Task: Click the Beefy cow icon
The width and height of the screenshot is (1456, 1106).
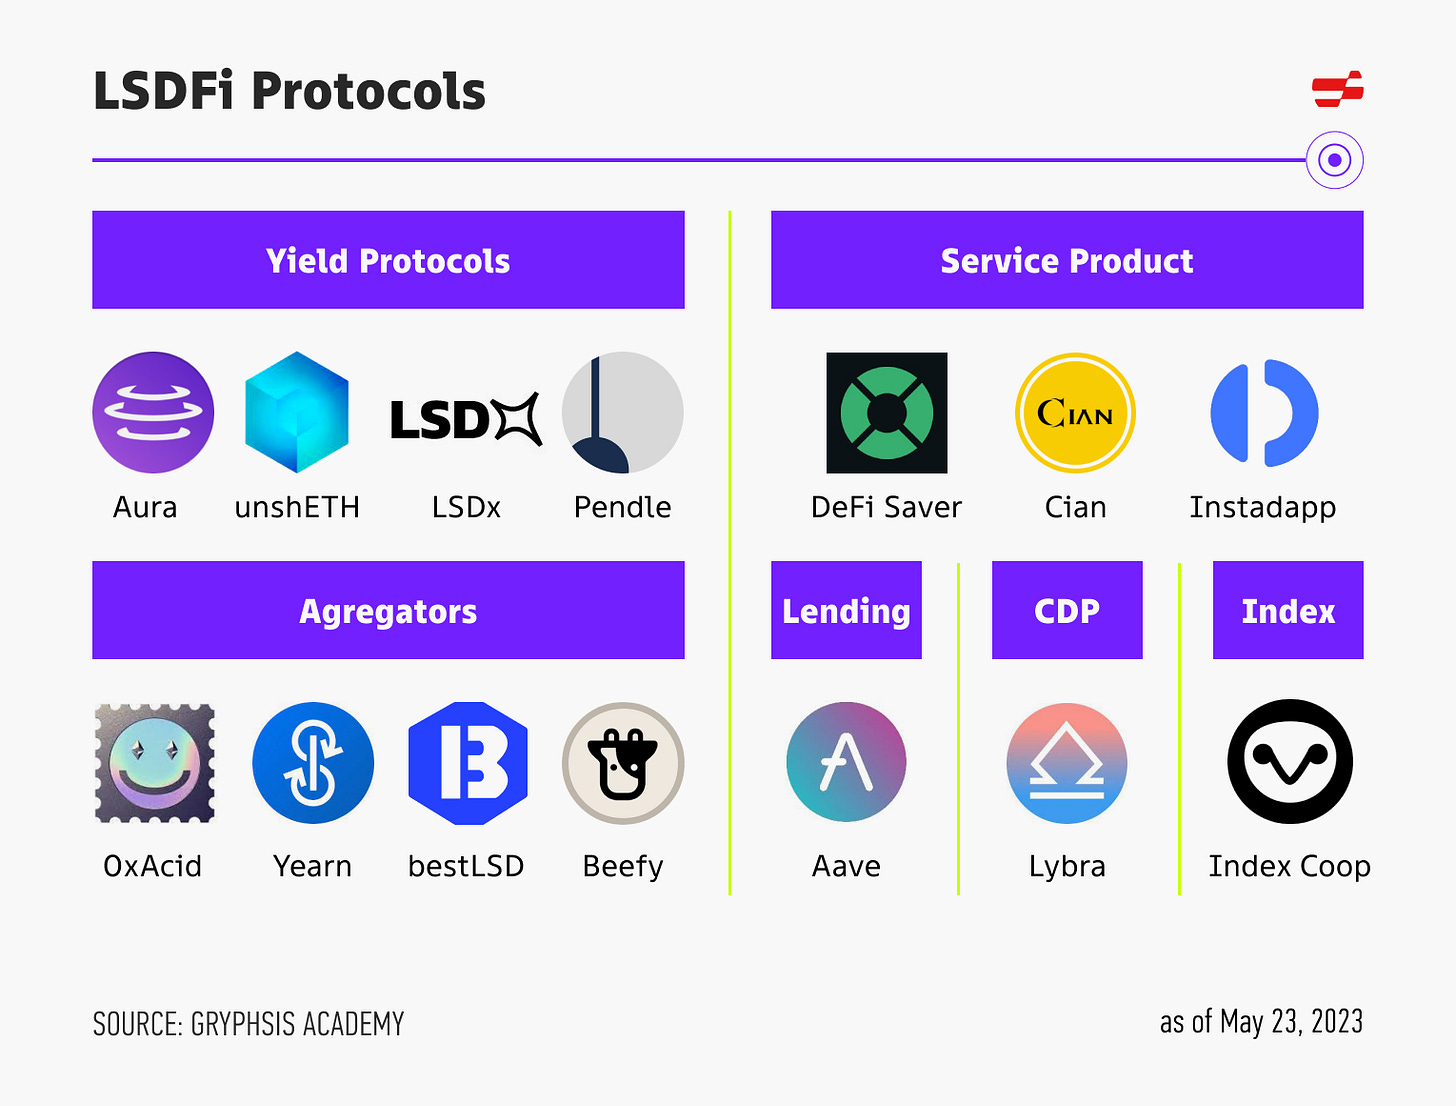Action: coord(623,763)
